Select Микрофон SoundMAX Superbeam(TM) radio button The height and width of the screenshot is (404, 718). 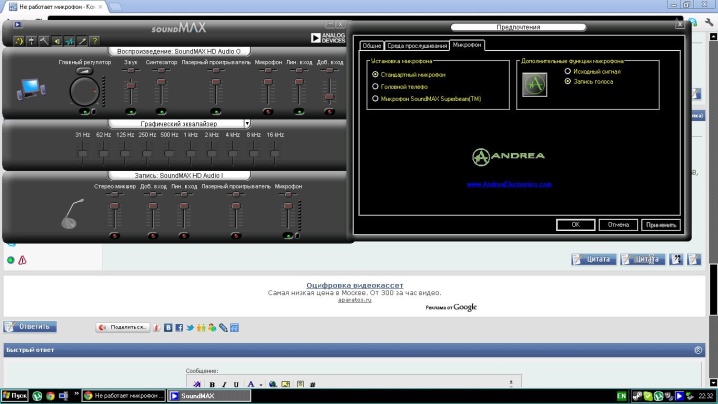point(375,98)
